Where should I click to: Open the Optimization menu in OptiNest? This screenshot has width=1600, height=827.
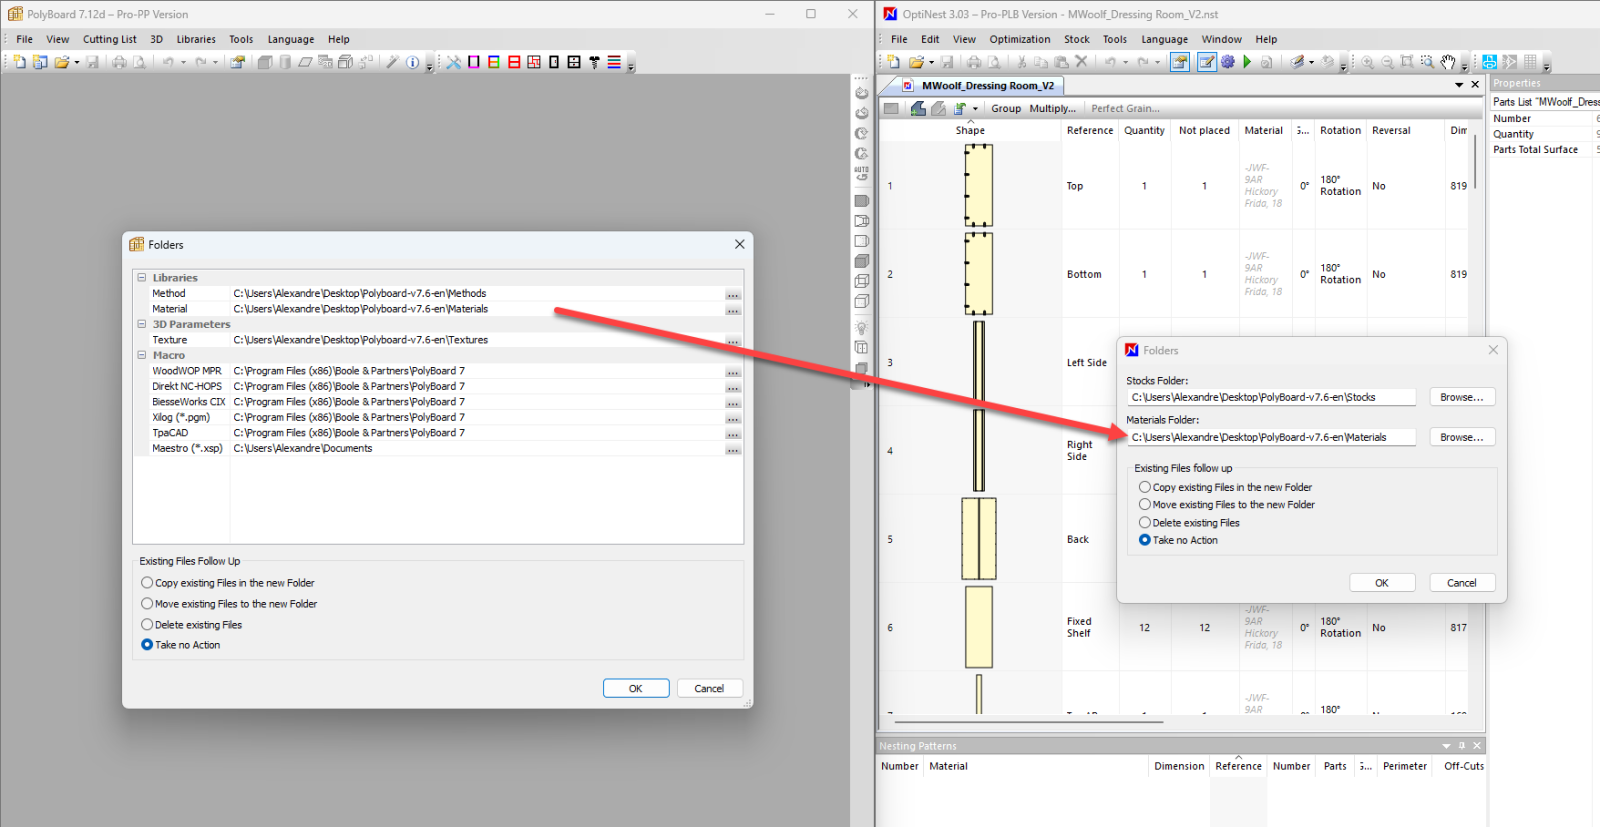[x=1019, y=40]
